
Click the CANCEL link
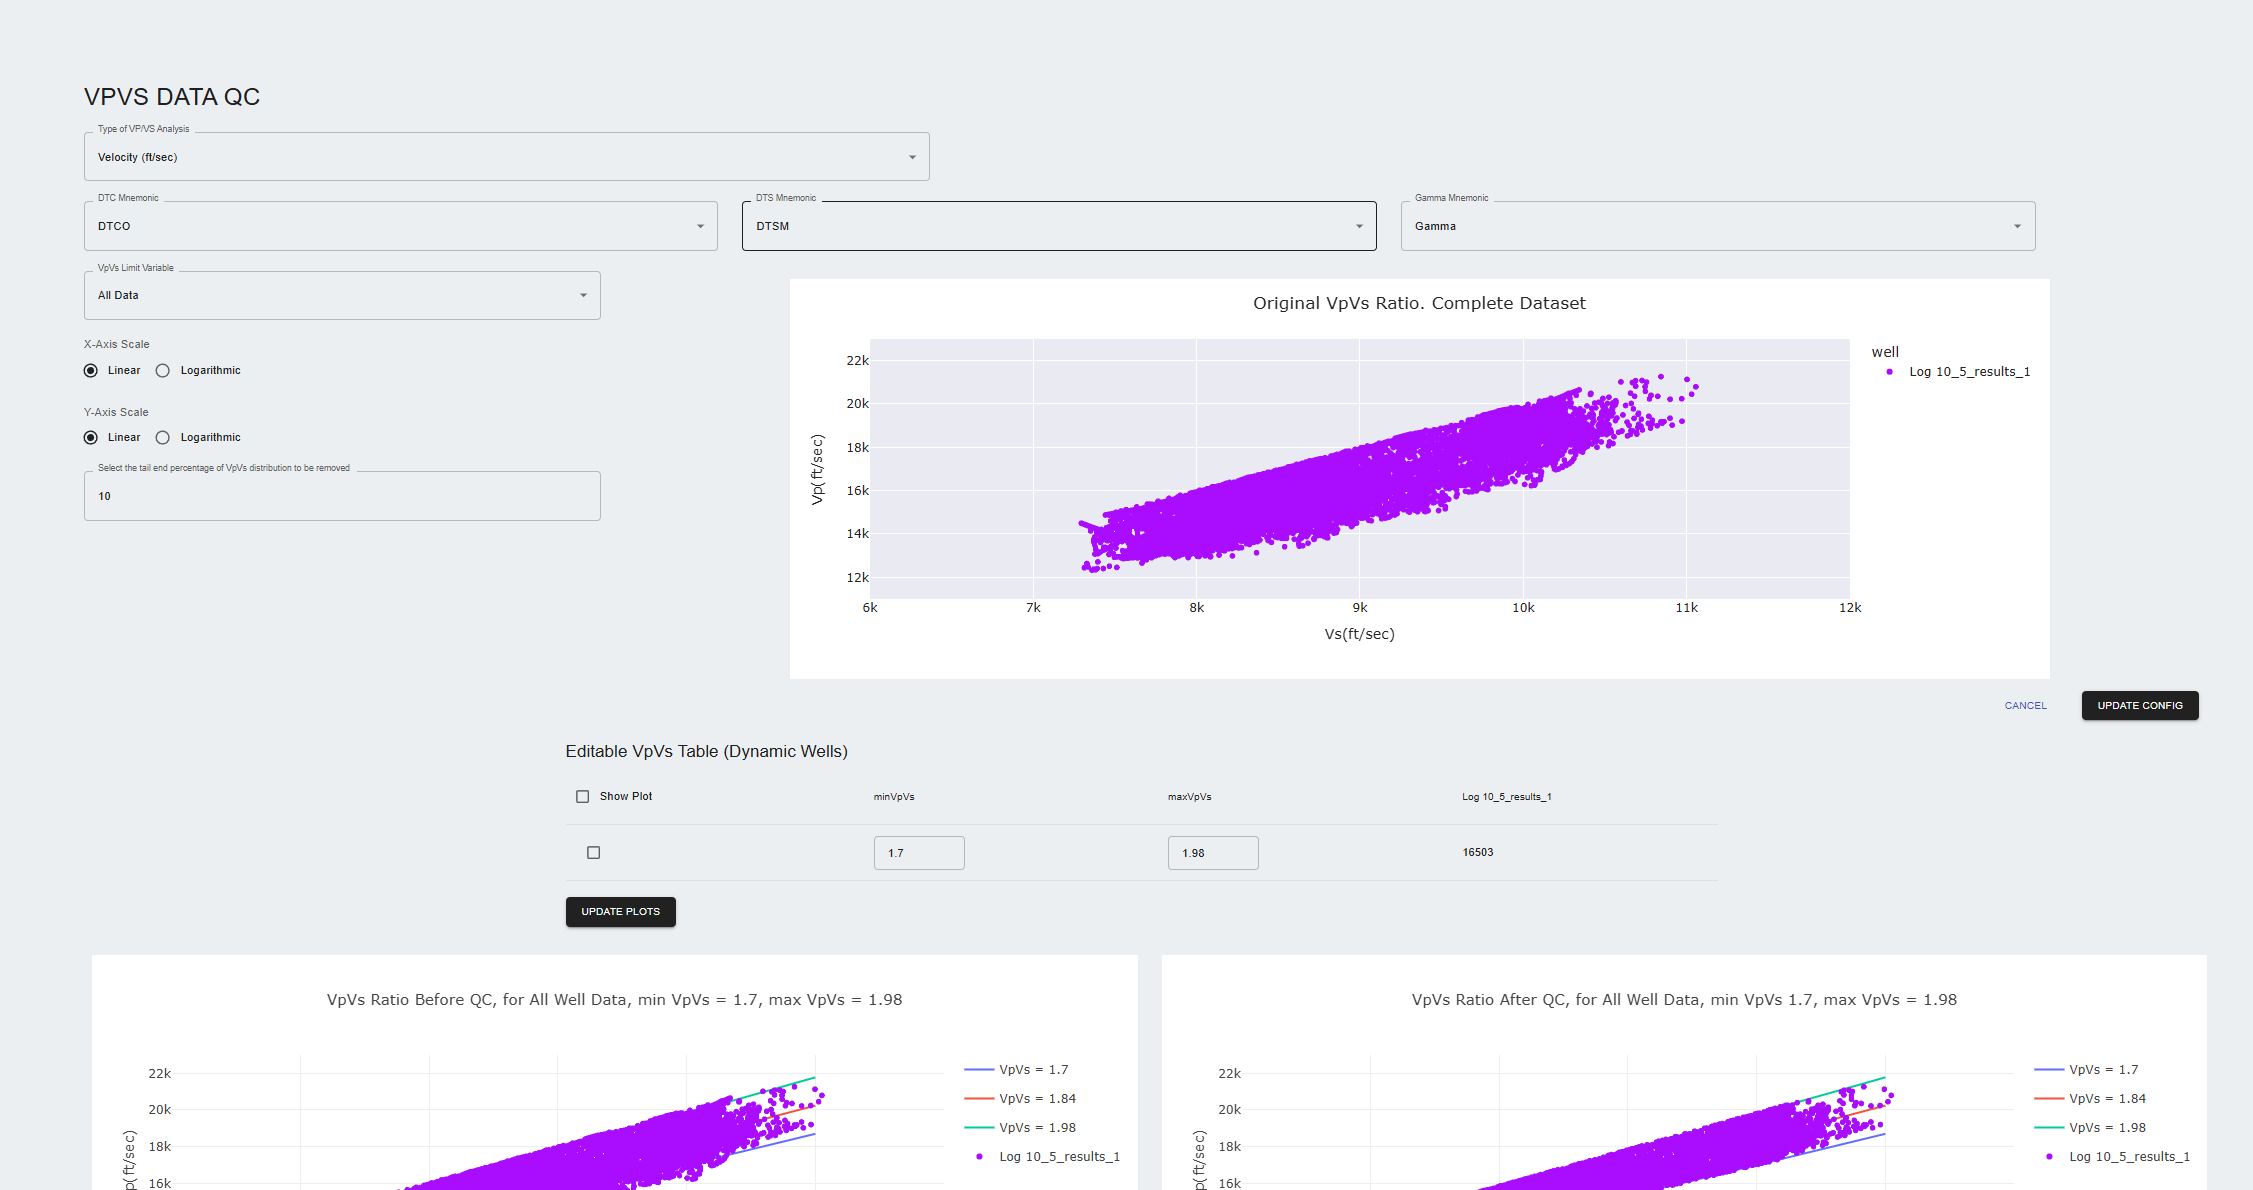pos(2025,706)
